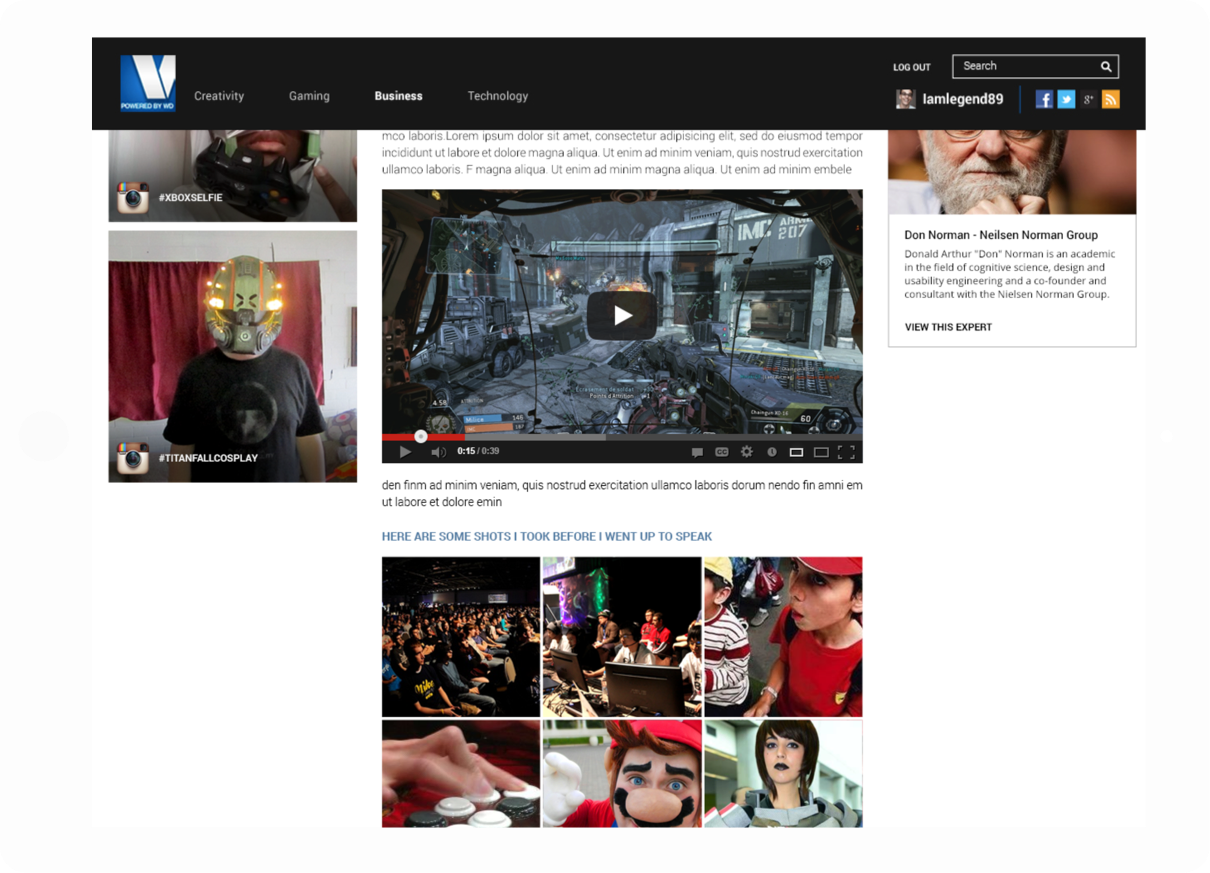Image resolution: width=1210 pixels, height=873 pixels.
Task: Click the video seek bar scrubber handle
Action: tap(421, 436)
